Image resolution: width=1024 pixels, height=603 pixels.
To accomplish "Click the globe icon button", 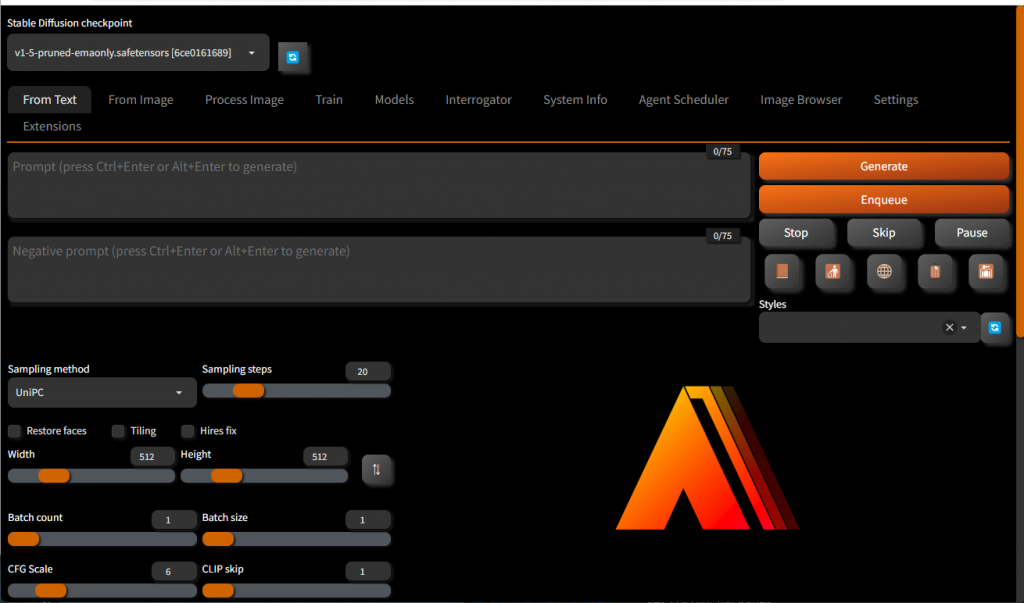I will pos(884,271).
